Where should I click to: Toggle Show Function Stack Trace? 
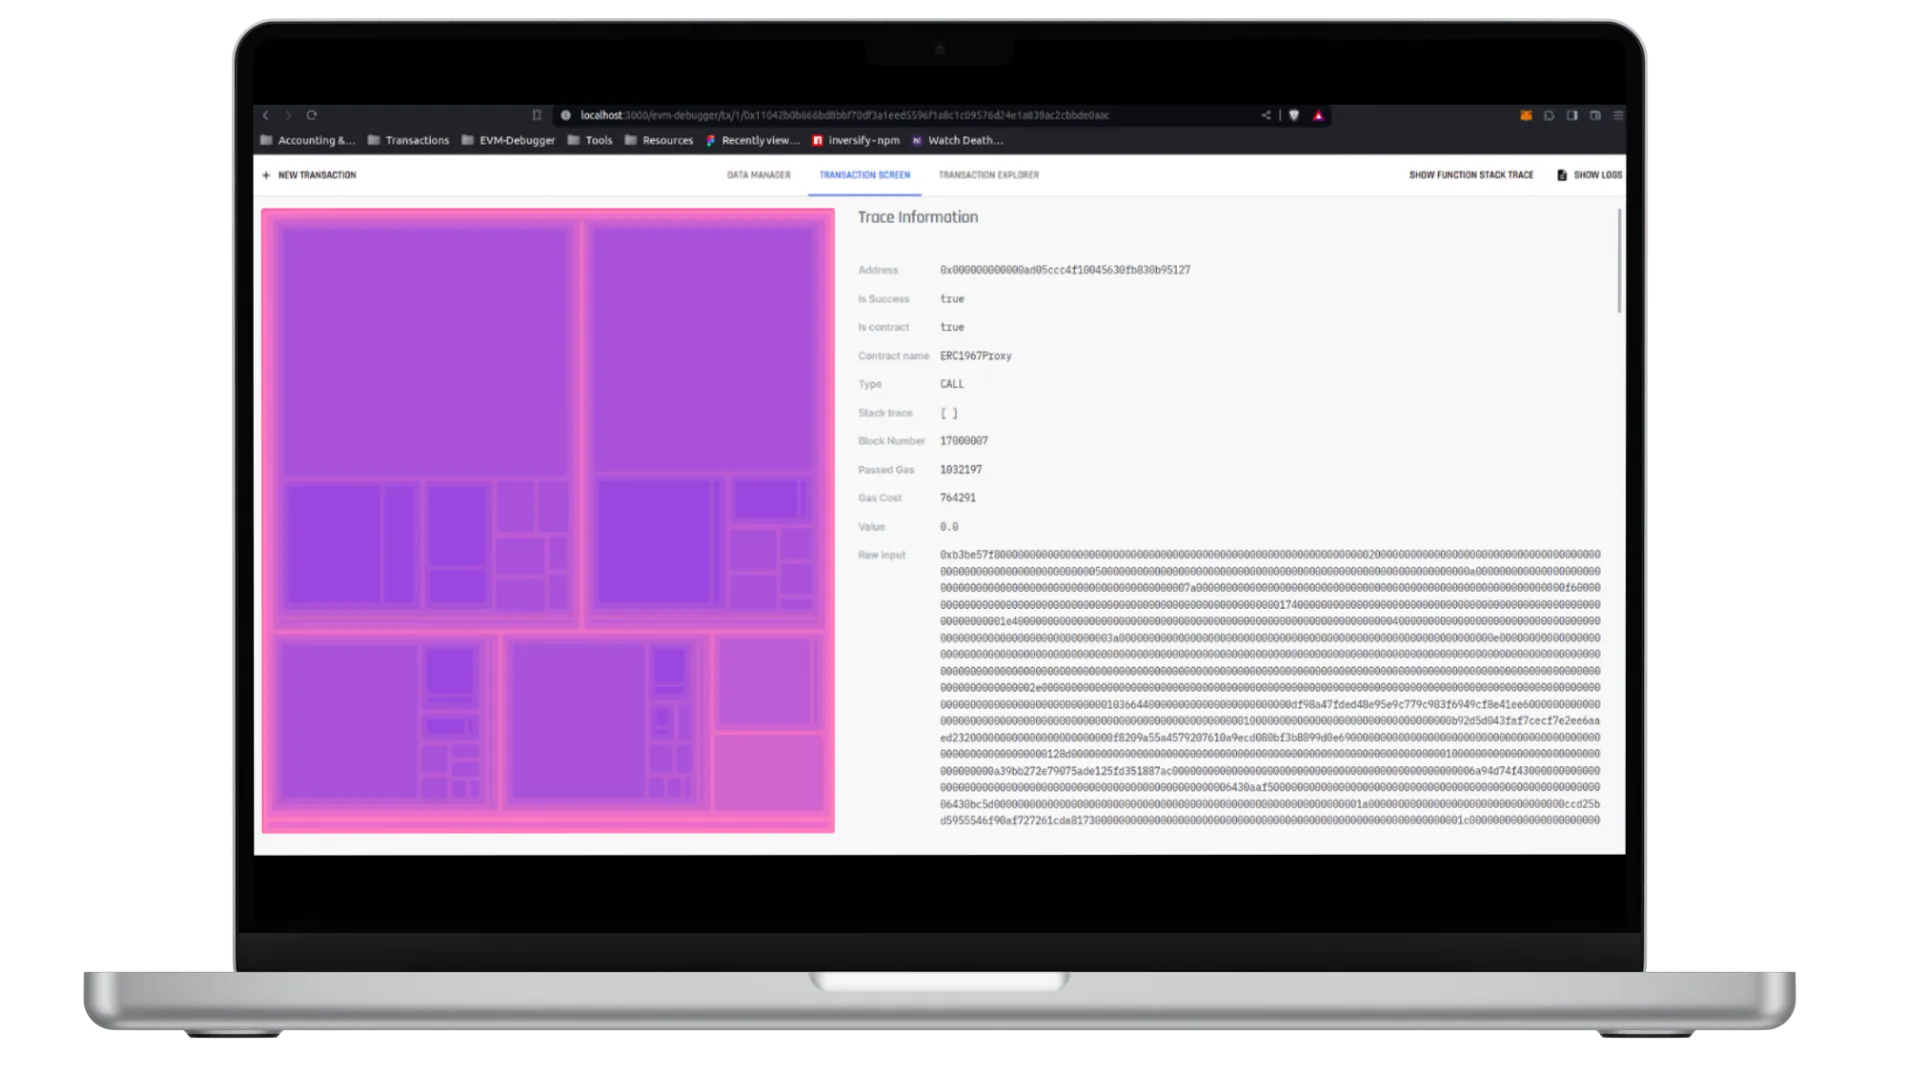tap(1471, 174)
